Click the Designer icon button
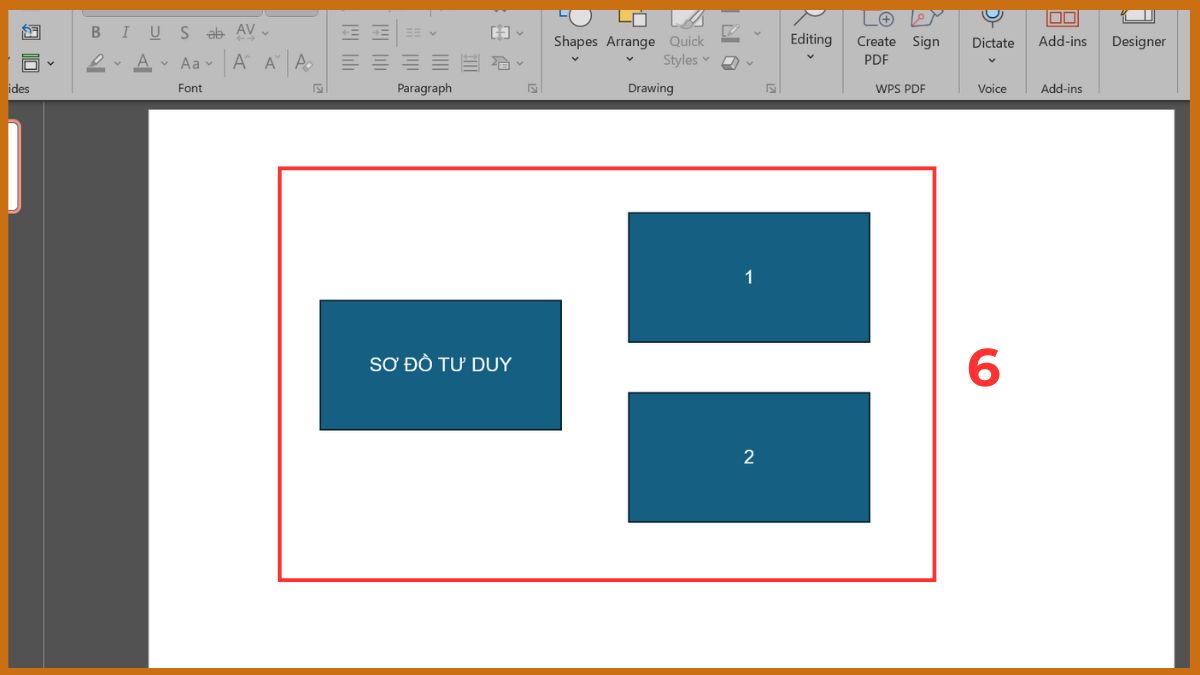Viewport: 1200px width, 675px height. (1138, 30)
